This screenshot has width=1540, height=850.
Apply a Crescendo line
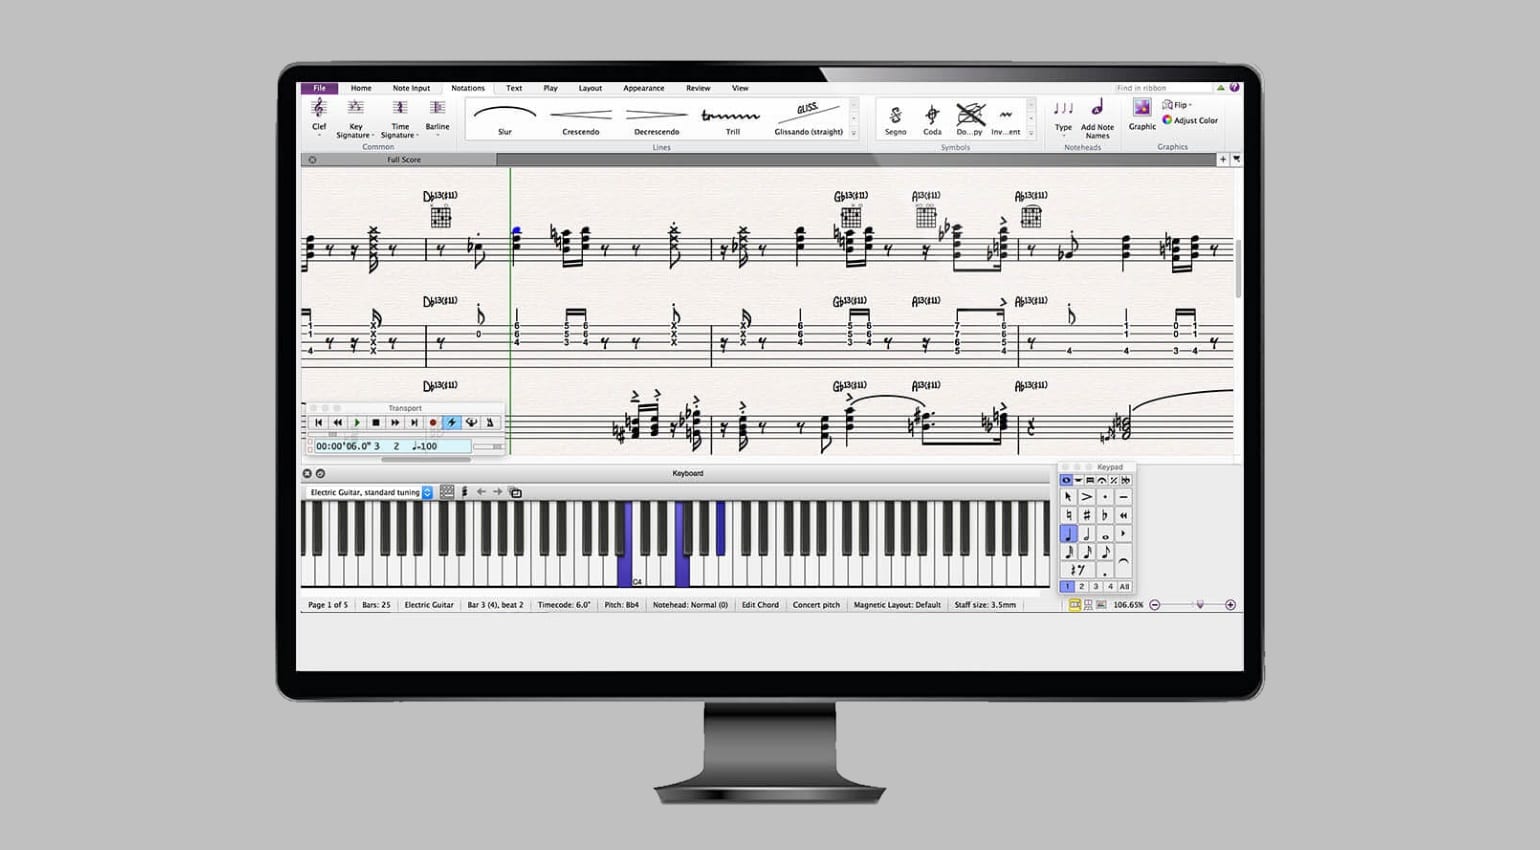[582, 115]
